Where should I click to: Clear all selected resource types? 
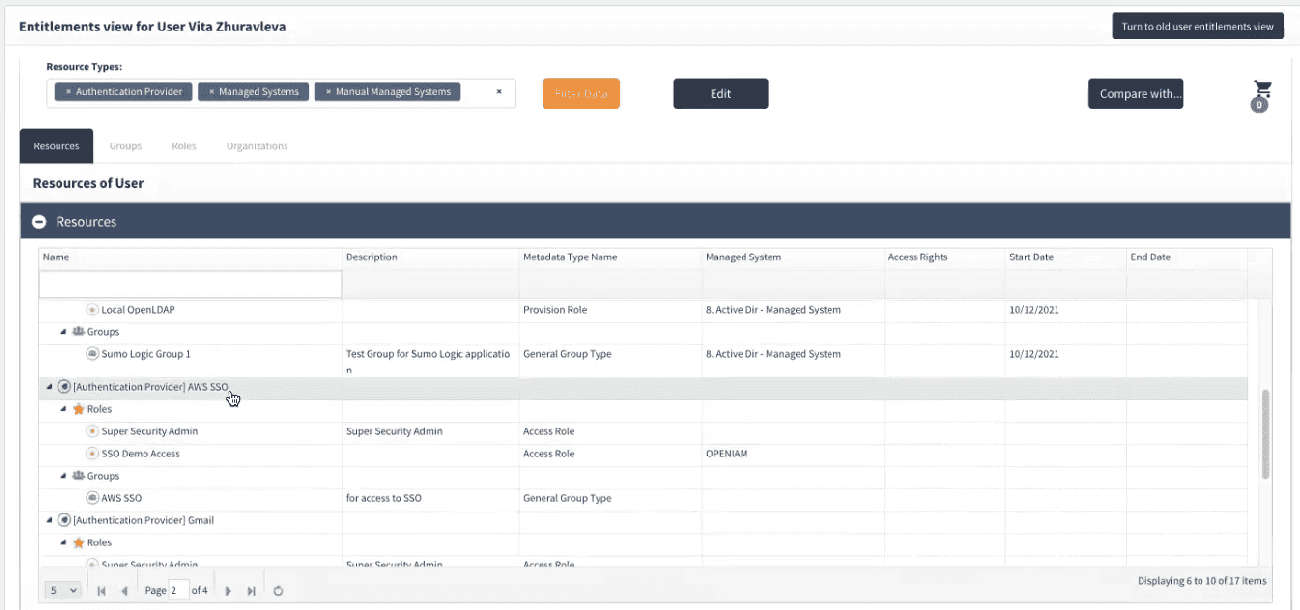(499, 92)
